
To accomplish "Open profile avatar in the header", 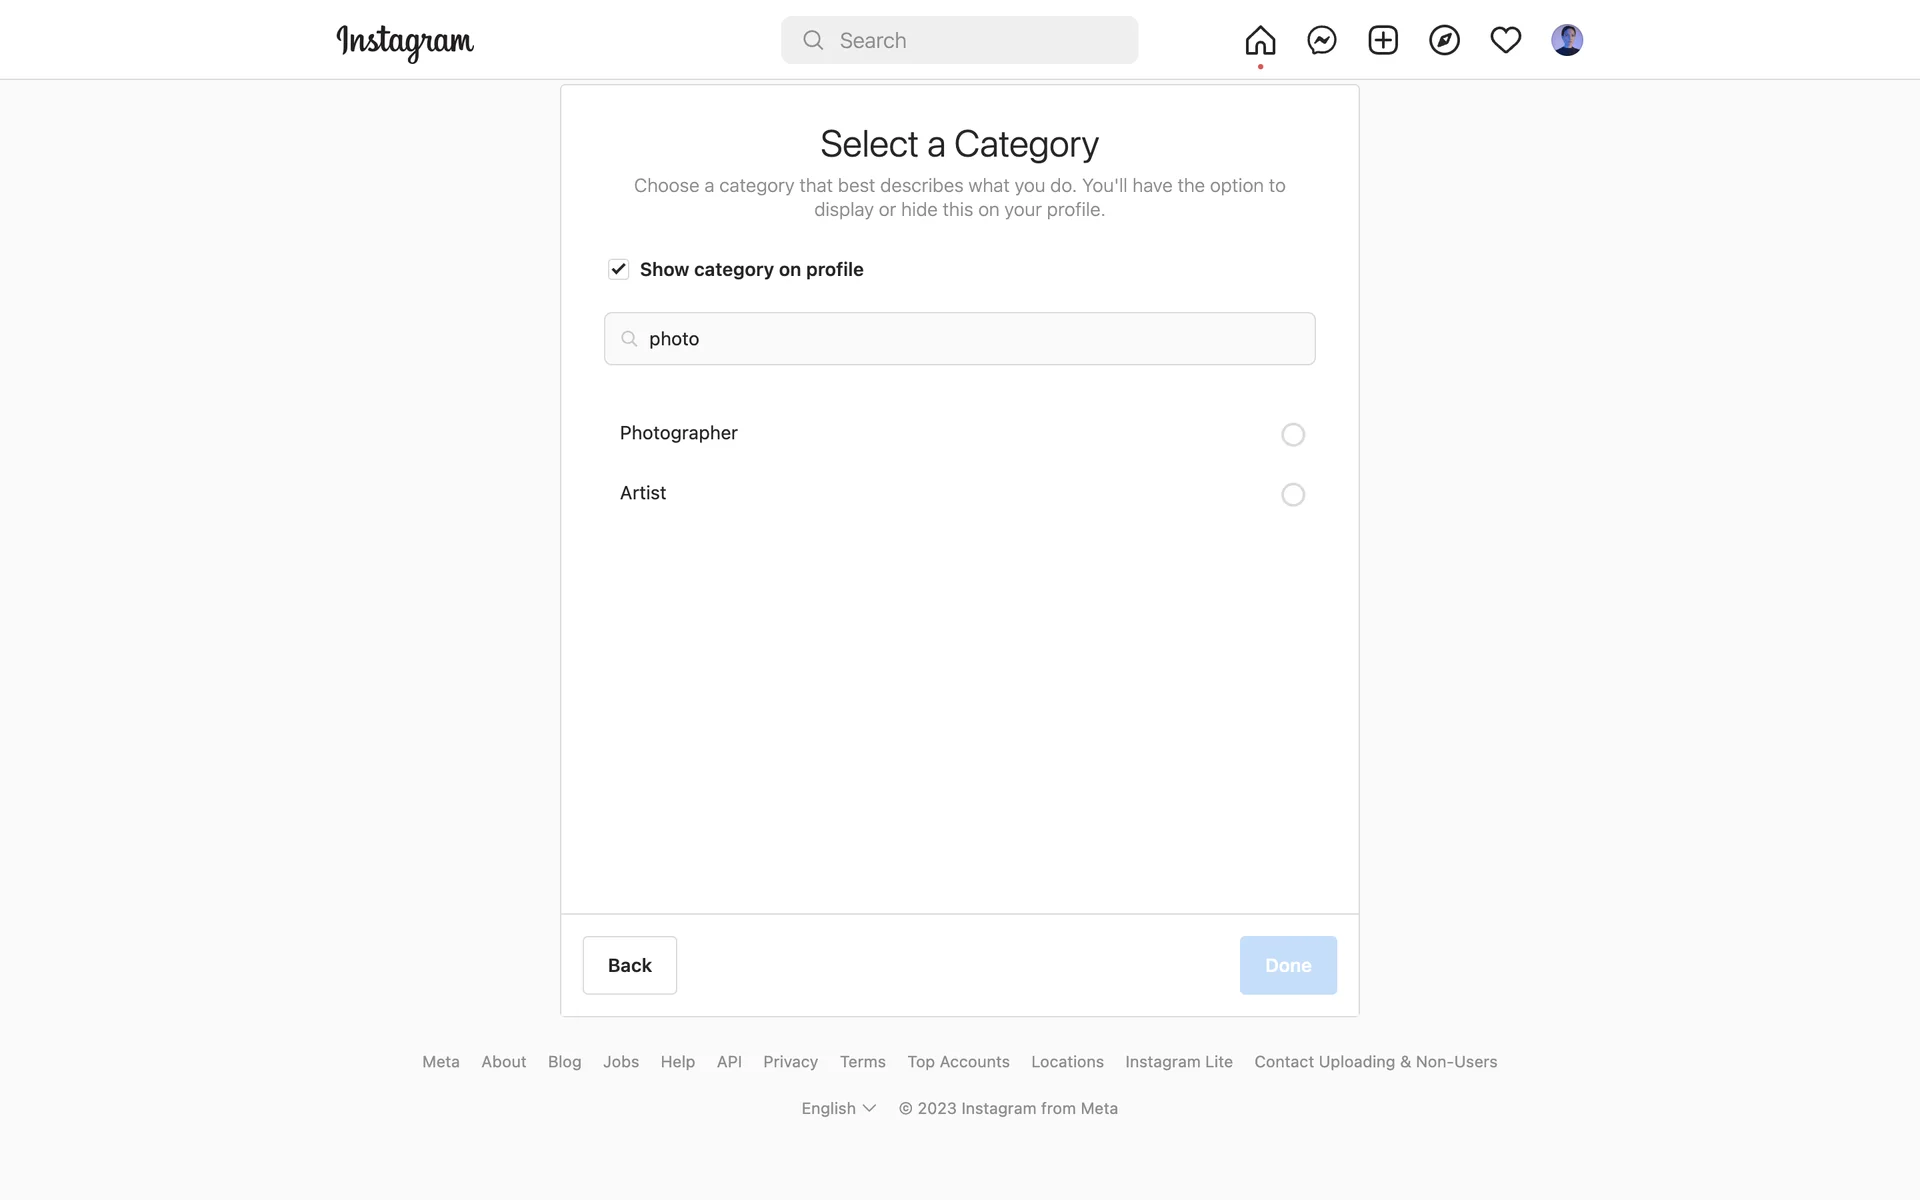I will click(1566, 41).
